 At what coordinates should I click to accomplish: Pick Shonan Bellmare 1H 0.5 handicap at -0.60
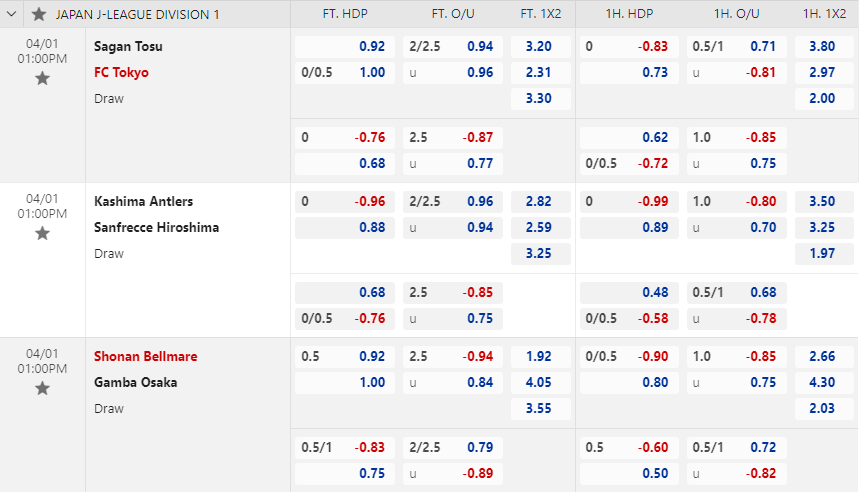(629, 448)
